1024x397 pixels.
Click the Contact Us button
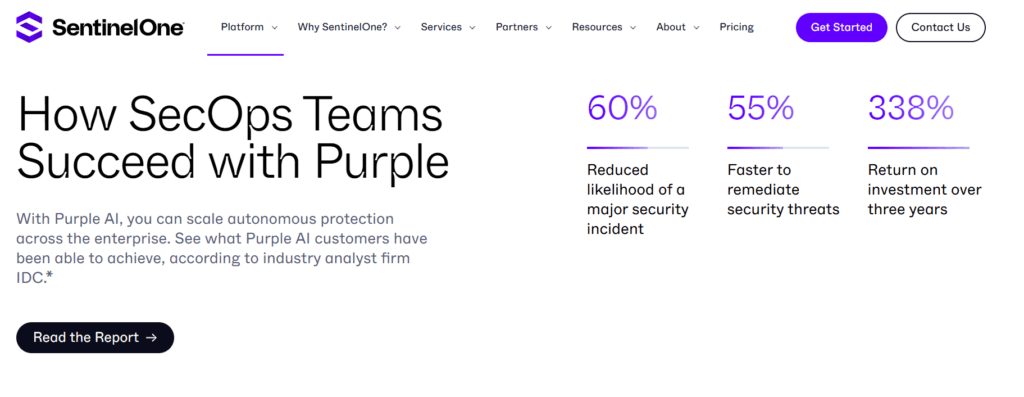(x=940, y=27)
